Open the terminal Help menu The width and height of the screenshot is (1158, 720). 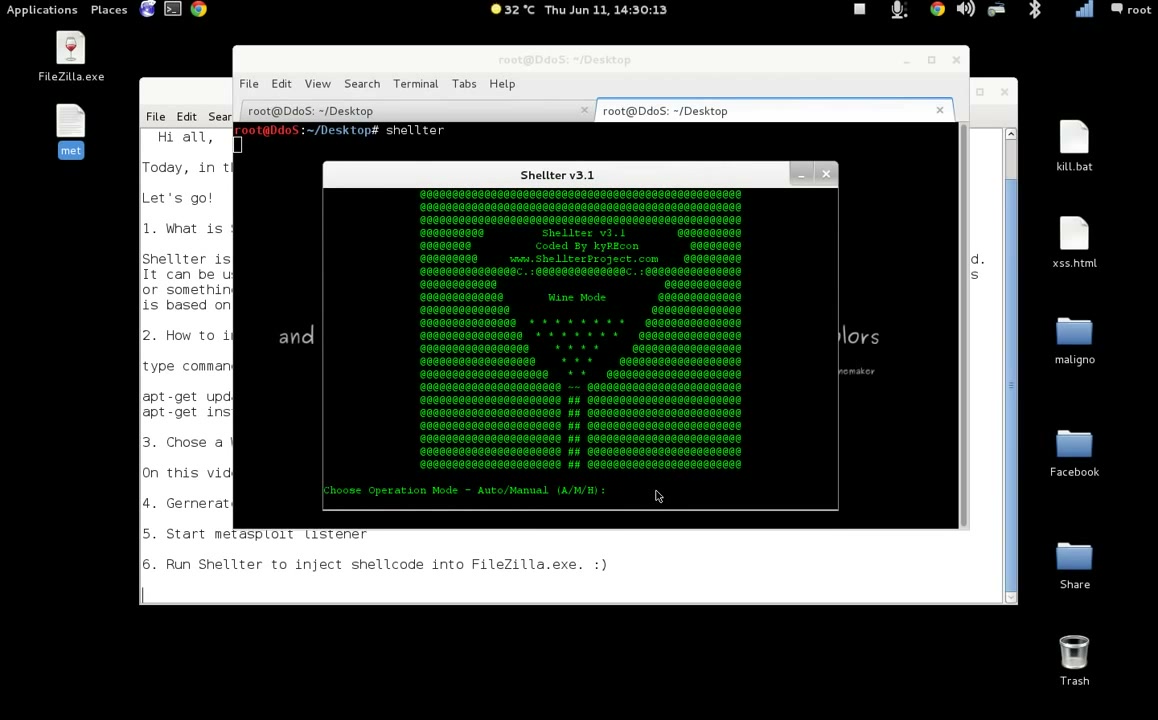point(502,83)
